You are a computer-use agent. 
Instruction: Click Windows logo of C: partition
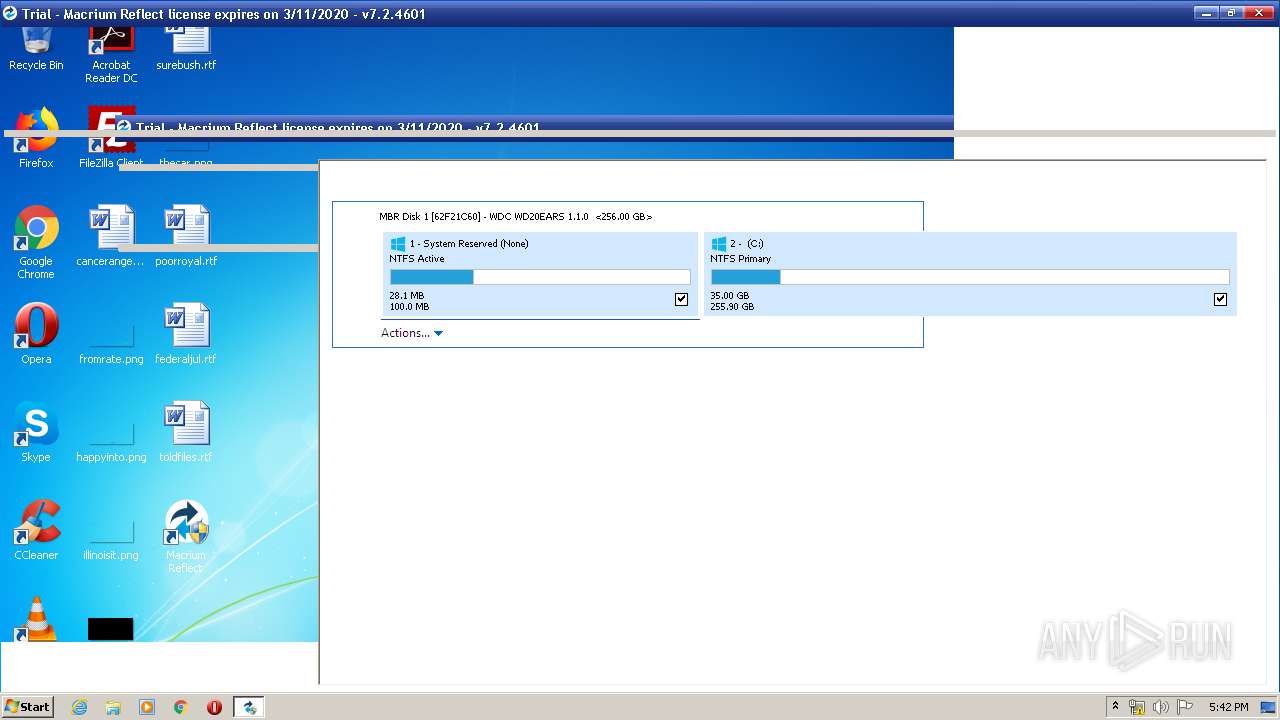click(718, 243)
